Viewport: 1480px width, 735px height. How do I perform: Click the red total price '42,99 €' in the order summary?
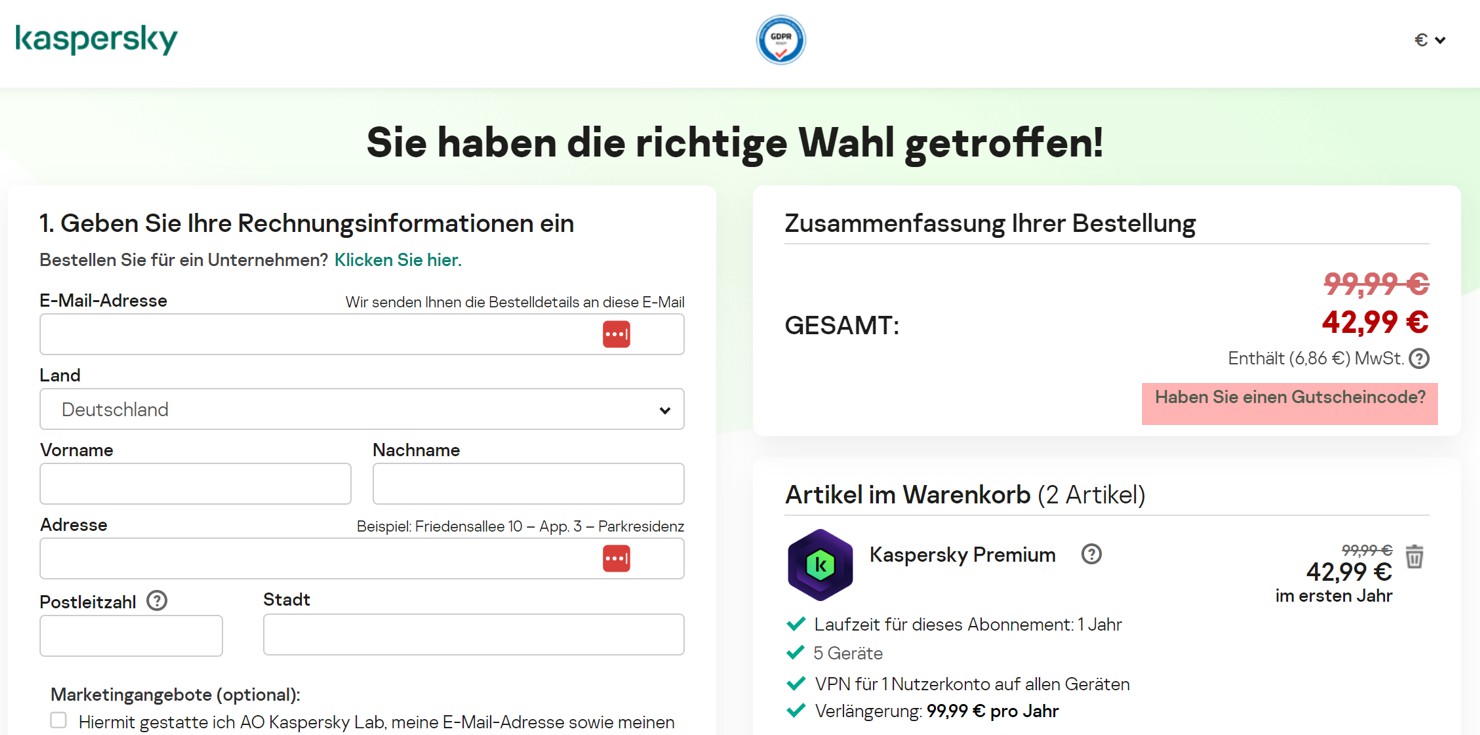point(1375,322)
